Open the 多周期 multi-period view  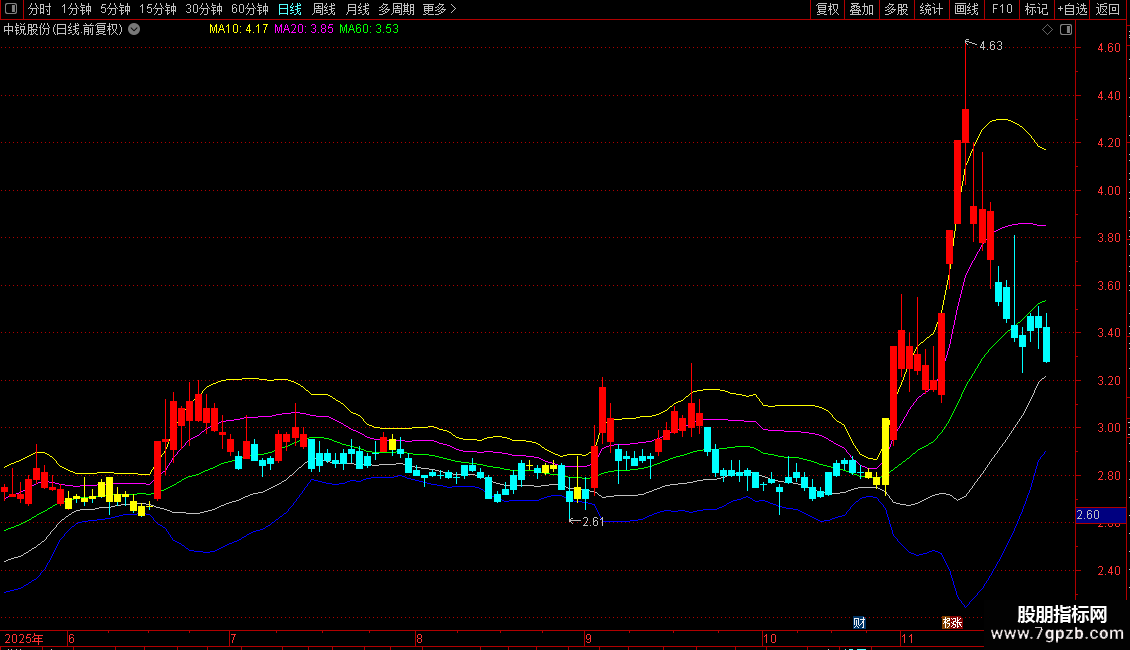click(x=396, y=9)
